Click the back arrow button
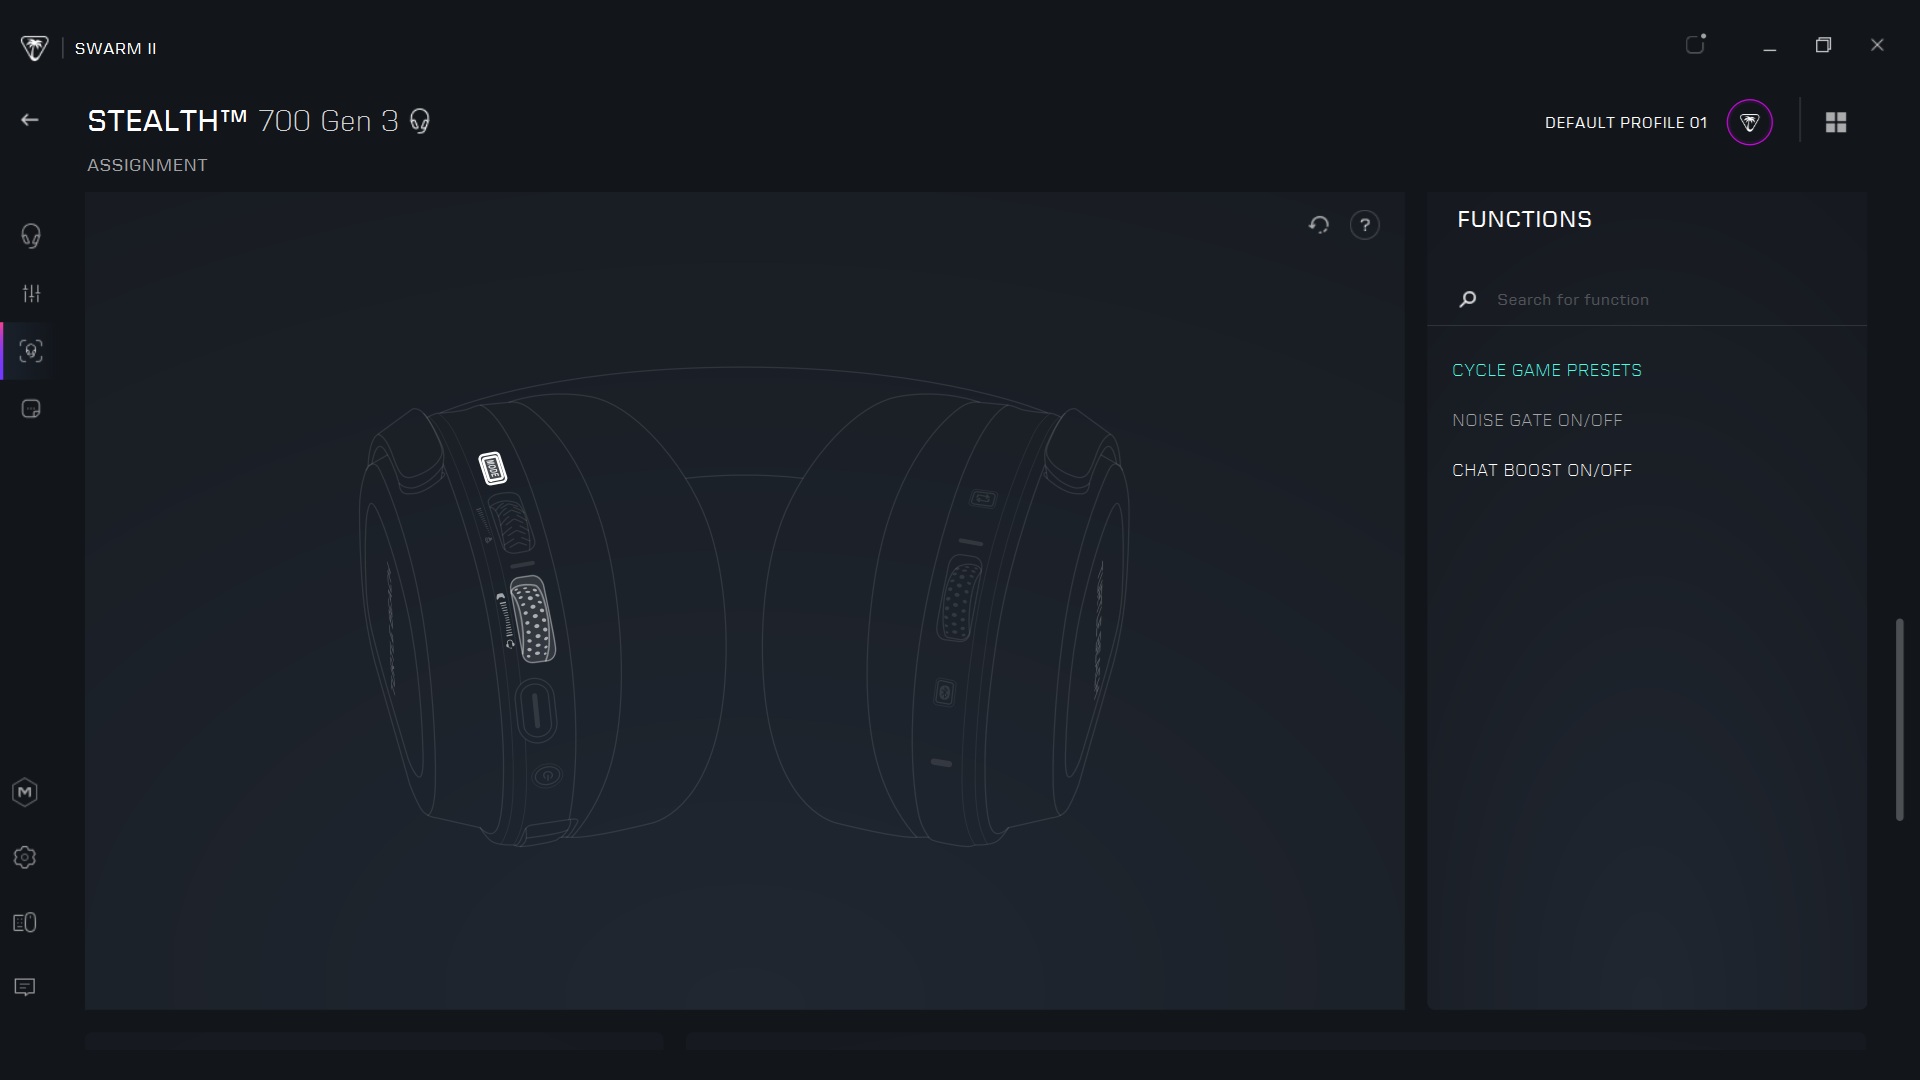The width and height of the screenshot is (1920, 1080). (x=30, y=120)
